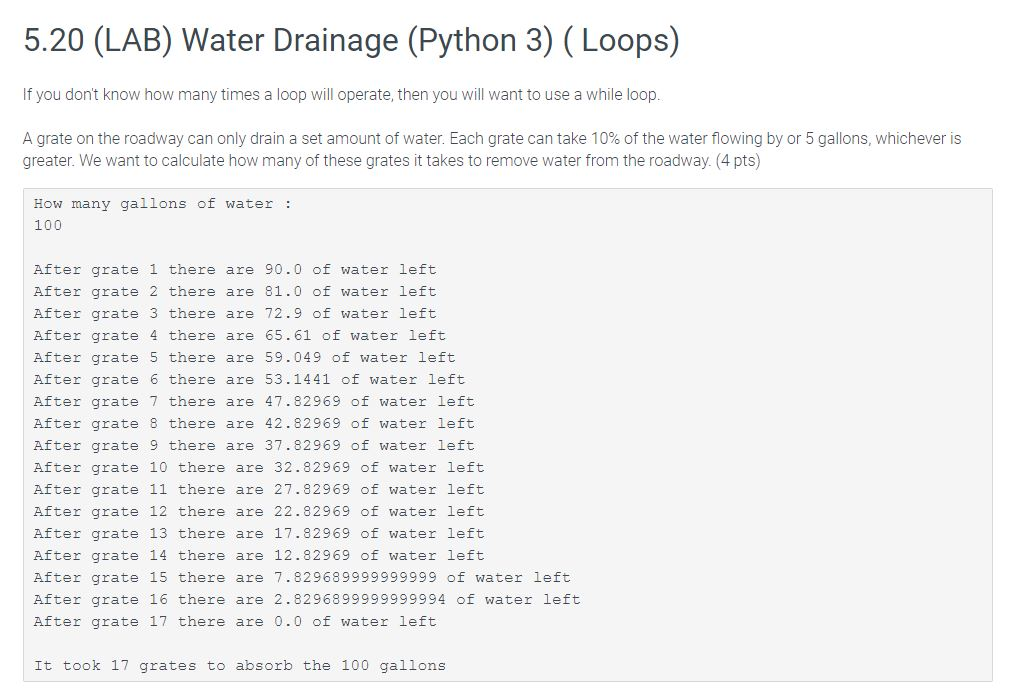This screenshot has width=1011, height=696.
Task: Click the "It took 17 grates" summary line
Action: point(239,666)
